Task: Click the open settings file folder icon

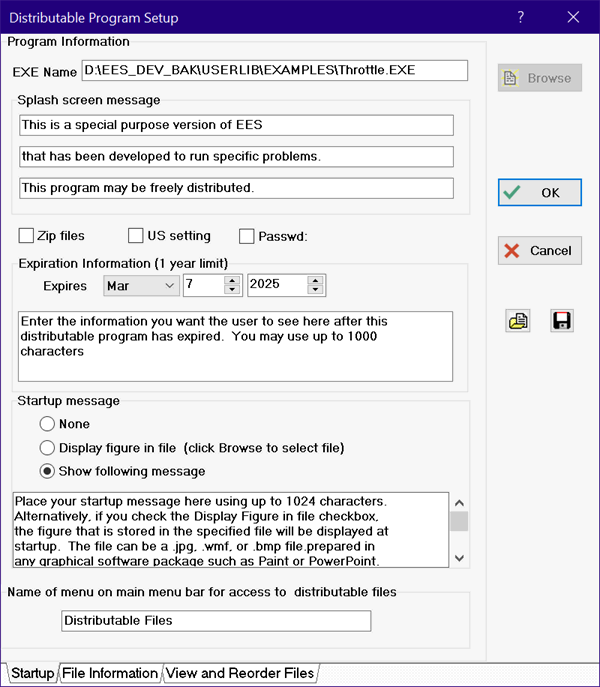Action: 519,321
